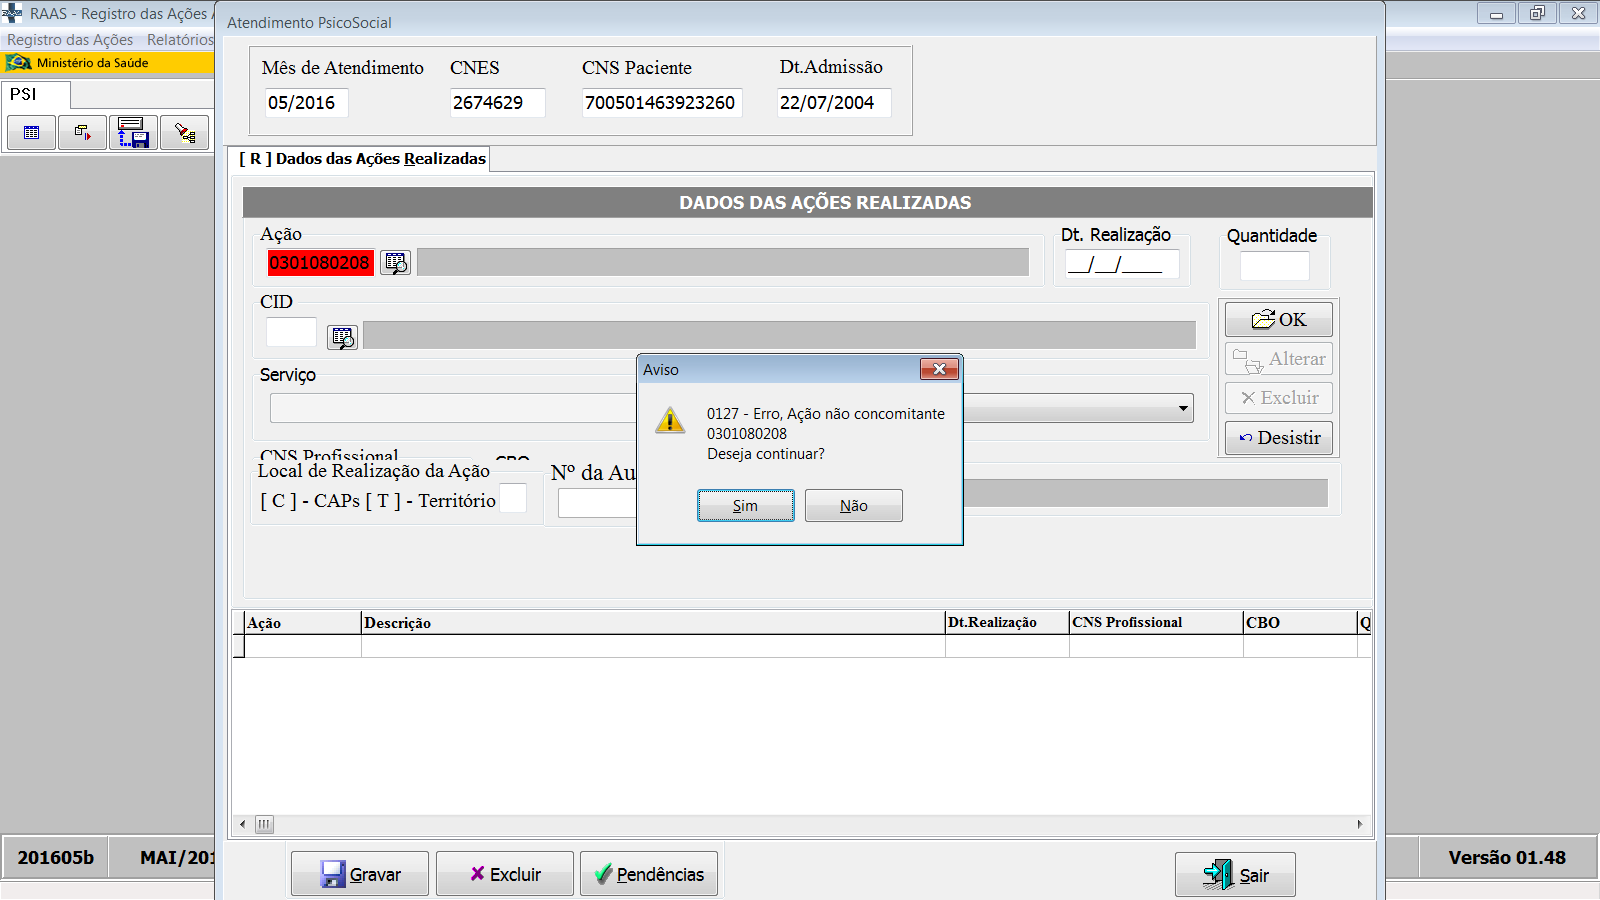Click the Sair exit button
Viewport: 1600px width, 900px height.
(x=1235, y=875)
